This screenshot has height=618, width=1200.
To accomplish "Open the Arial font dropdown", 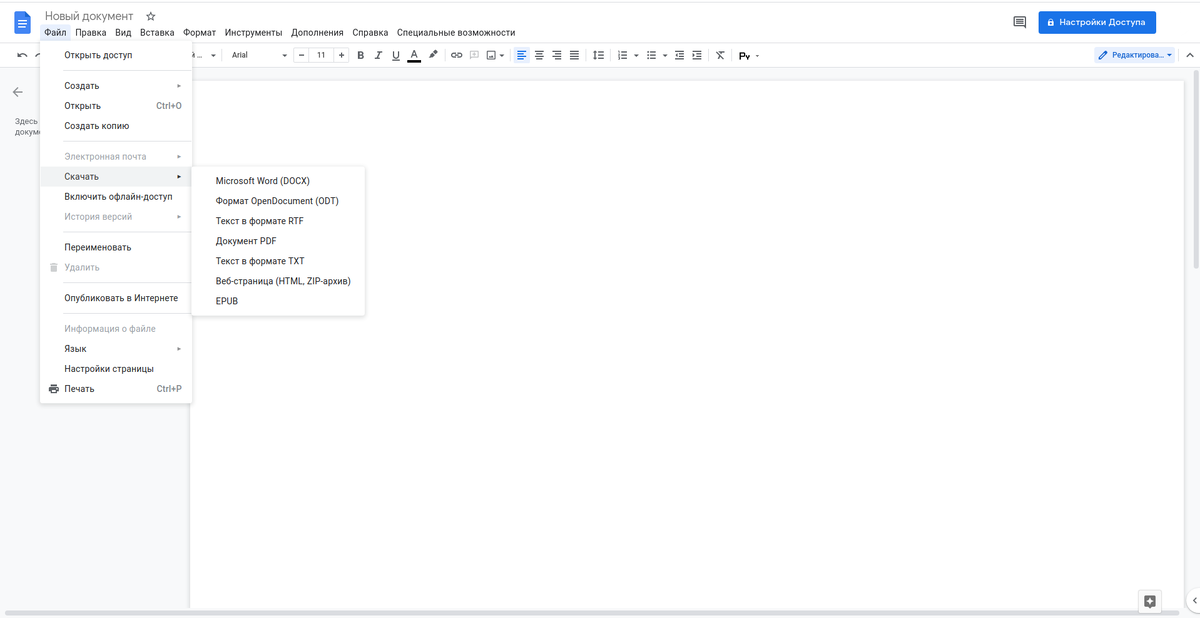I will (258, 55).
